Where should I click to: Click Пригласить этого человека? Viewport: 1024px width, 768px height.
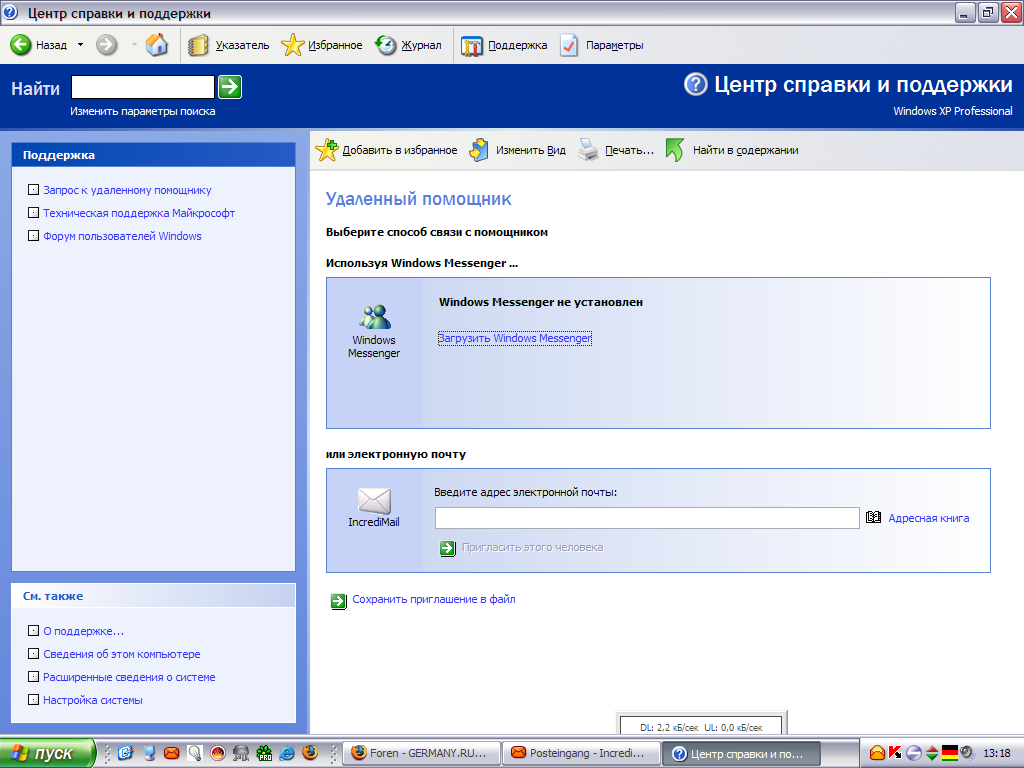532,547
